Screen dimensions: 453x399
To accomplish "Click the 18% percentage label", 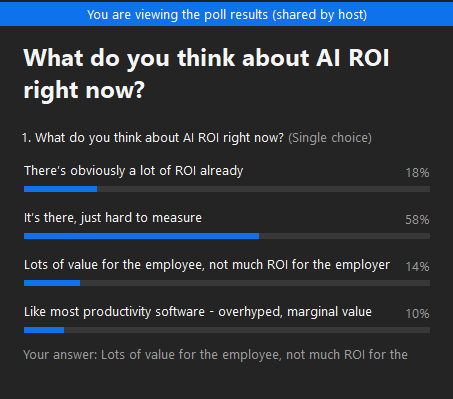I will click(x=417, y=173).
